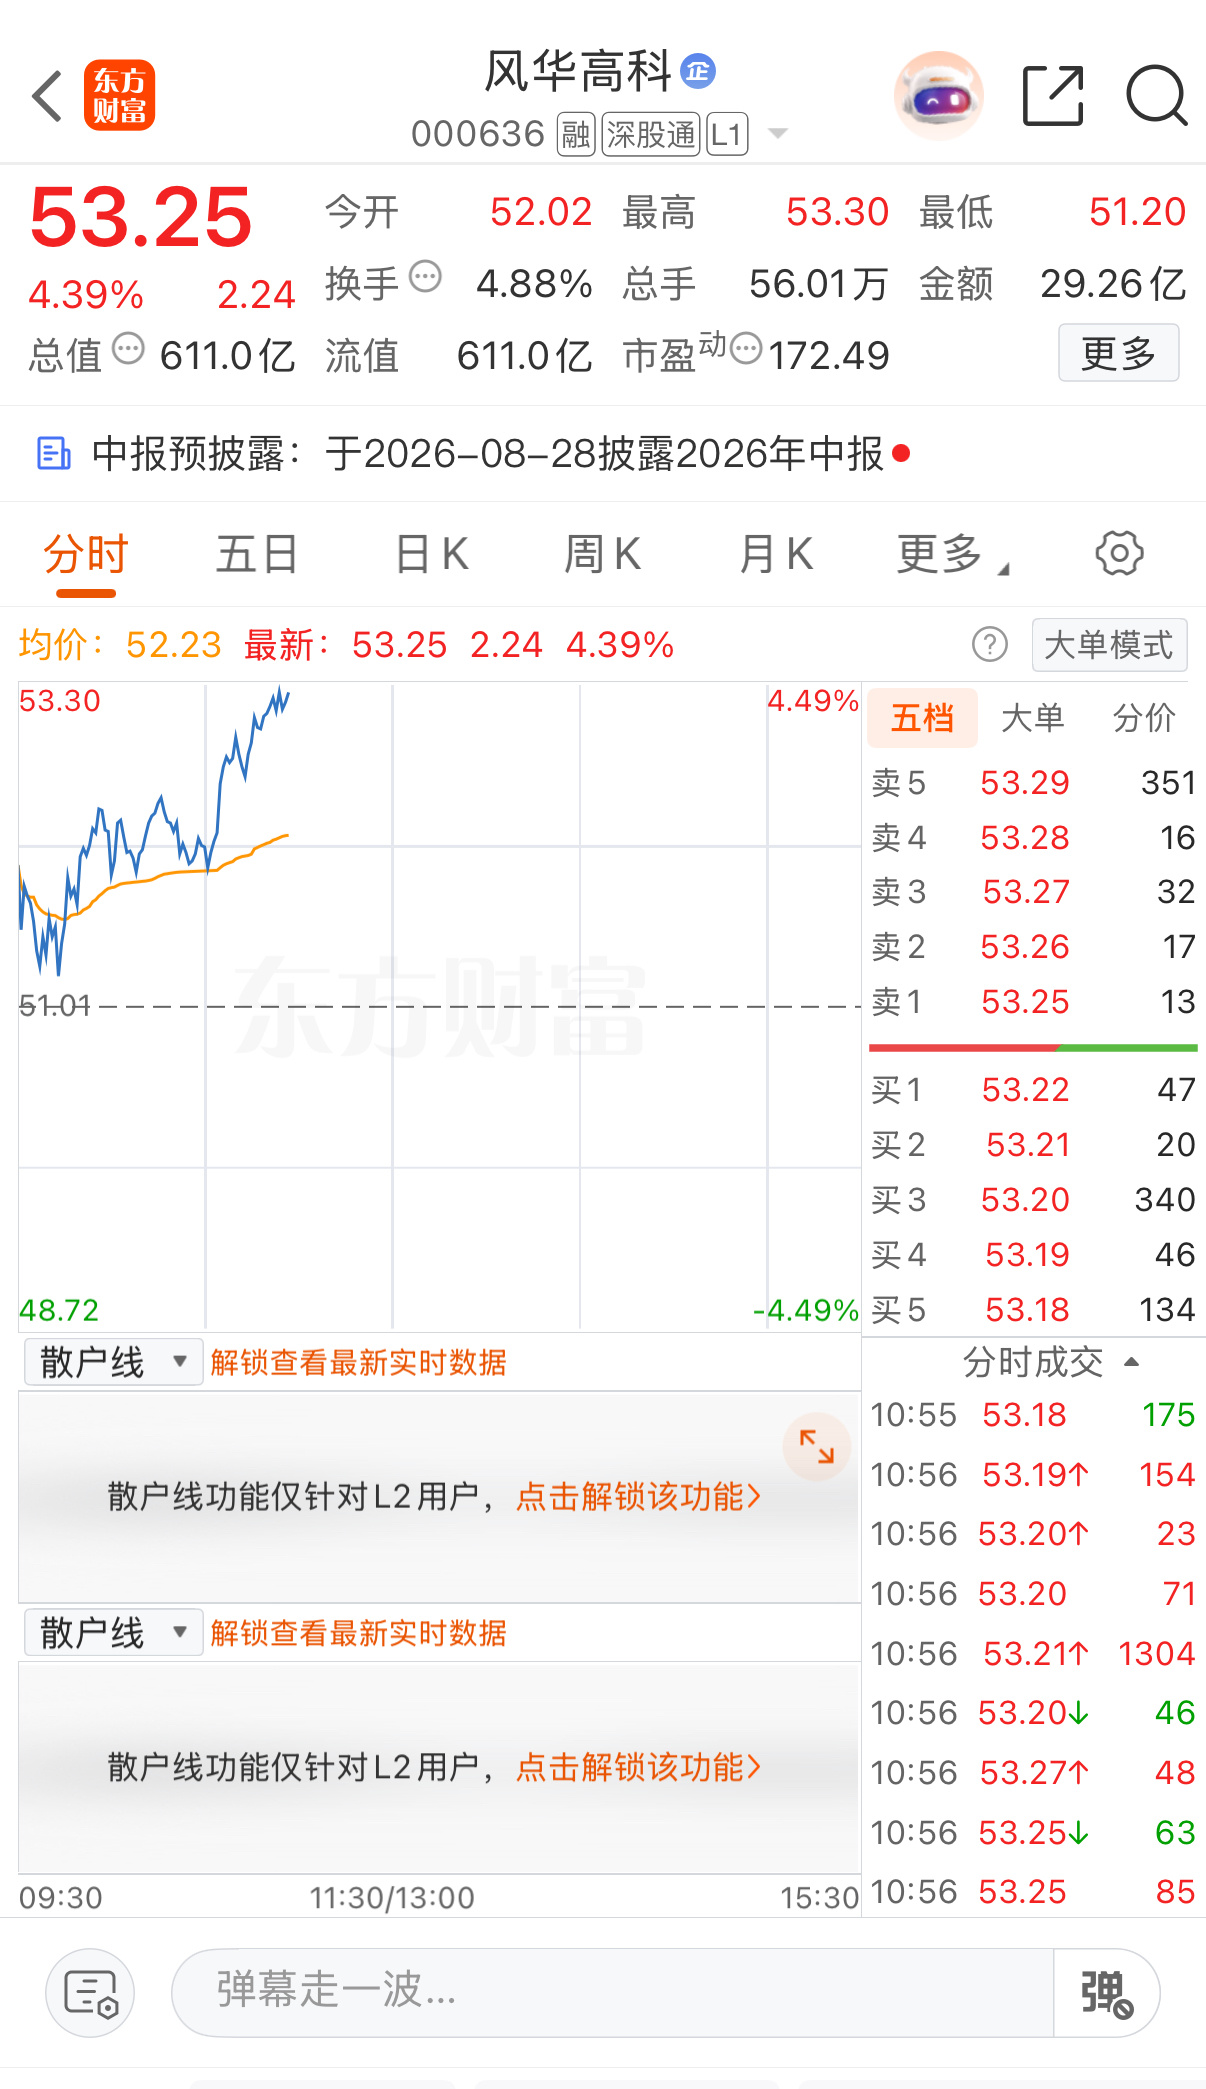Tap the 卖4 row at 53.28
1206x2089 pixels.
click(1033, 837)
